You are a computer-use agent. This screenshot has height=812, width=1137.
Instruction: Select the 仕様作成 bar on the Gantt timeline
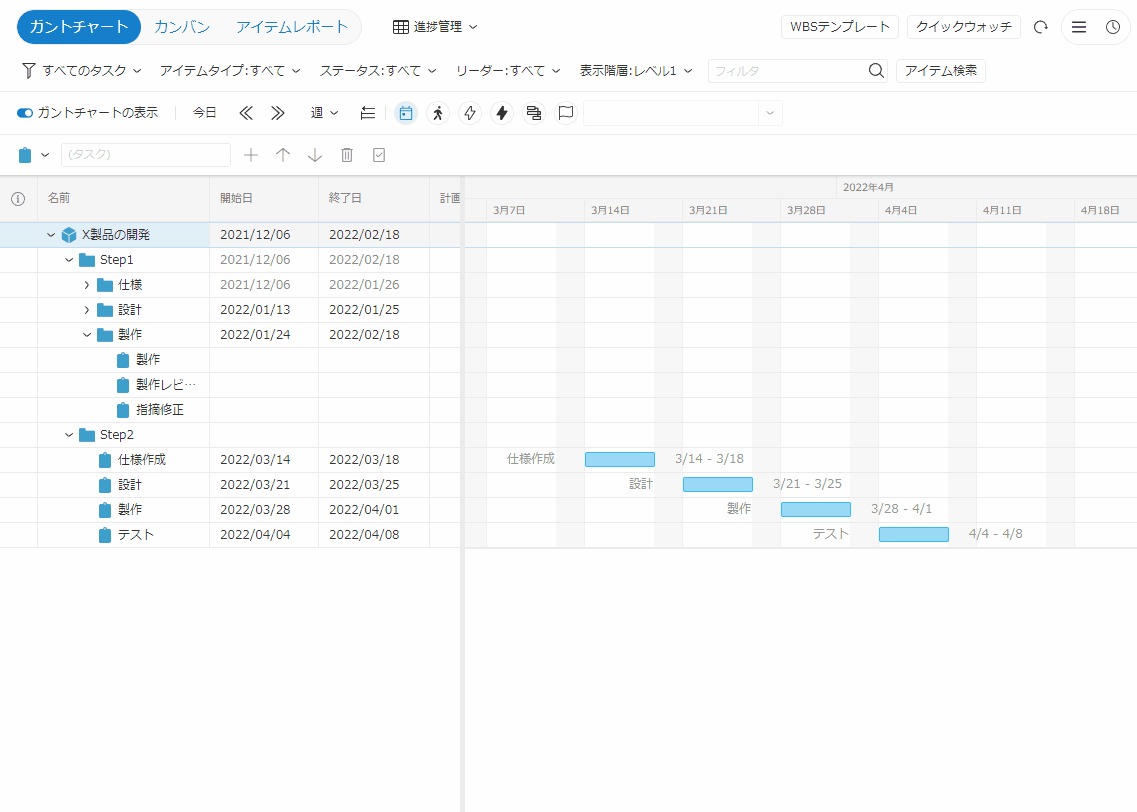pyautogui.click(x=620, y=460)
